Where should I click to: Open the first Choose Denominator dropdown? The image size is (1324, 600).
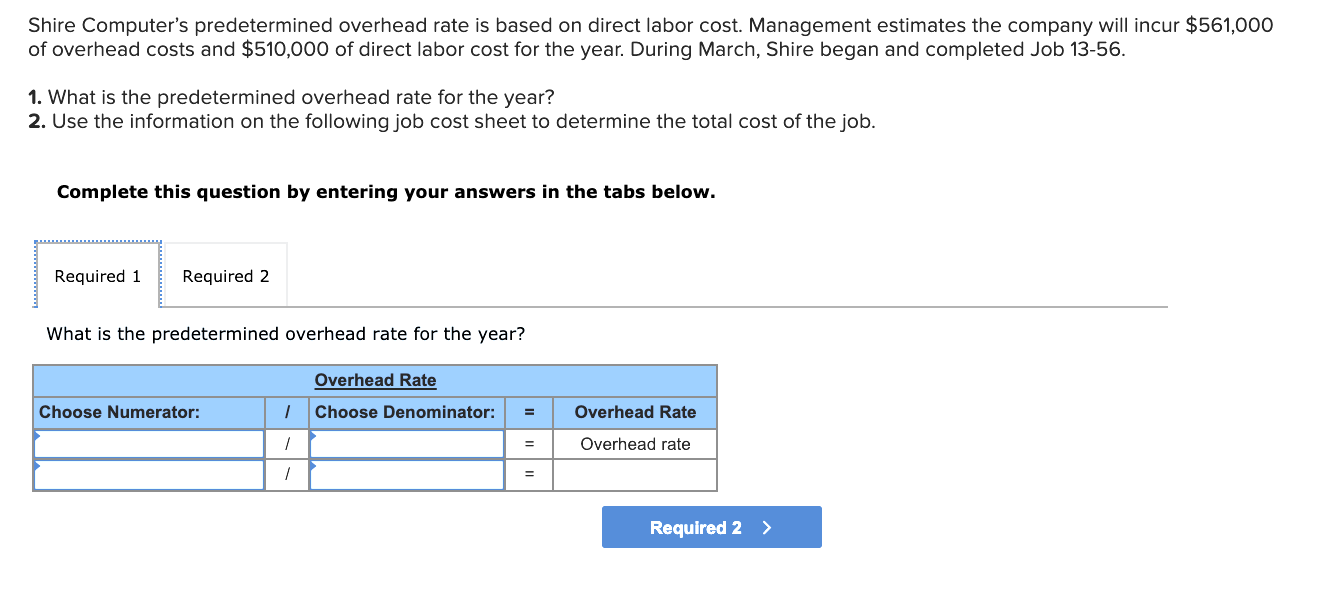[405, 443]
